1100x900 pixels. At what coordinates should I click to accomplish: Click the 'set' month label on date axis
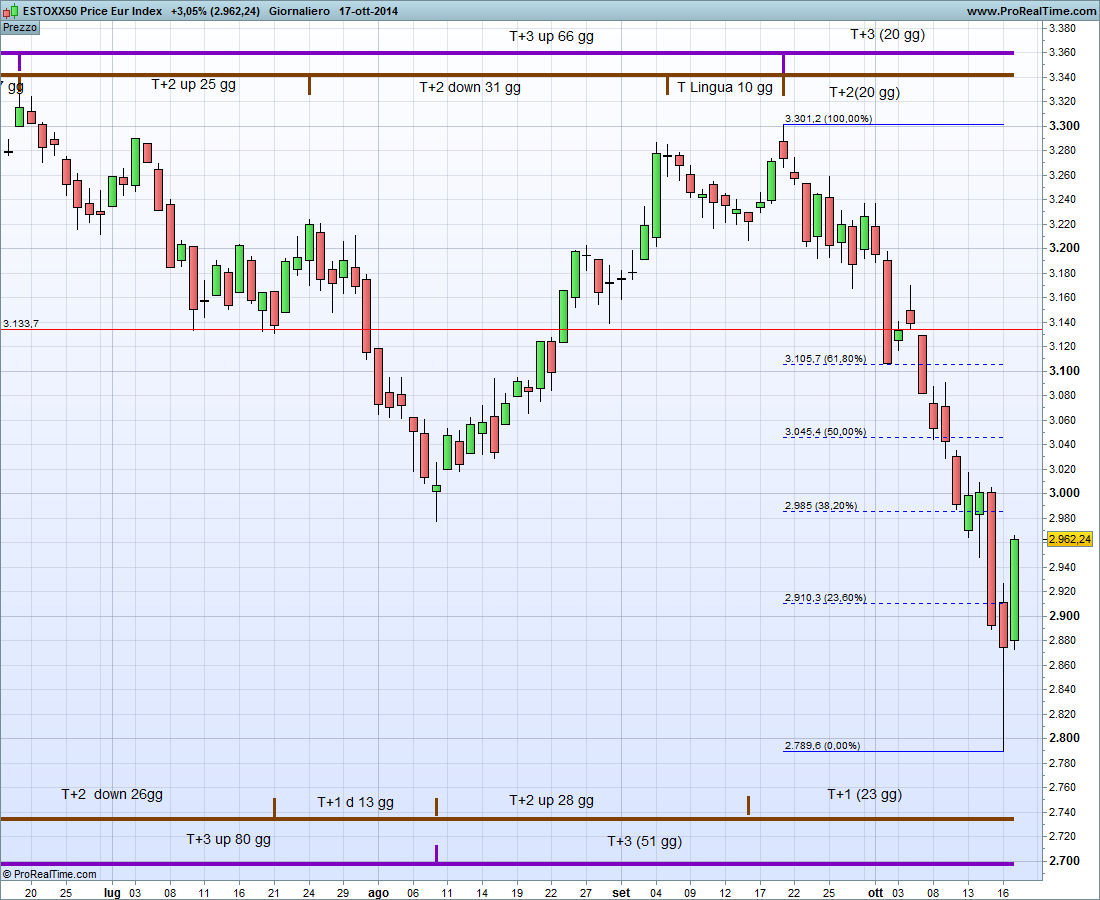click(621, 893)
